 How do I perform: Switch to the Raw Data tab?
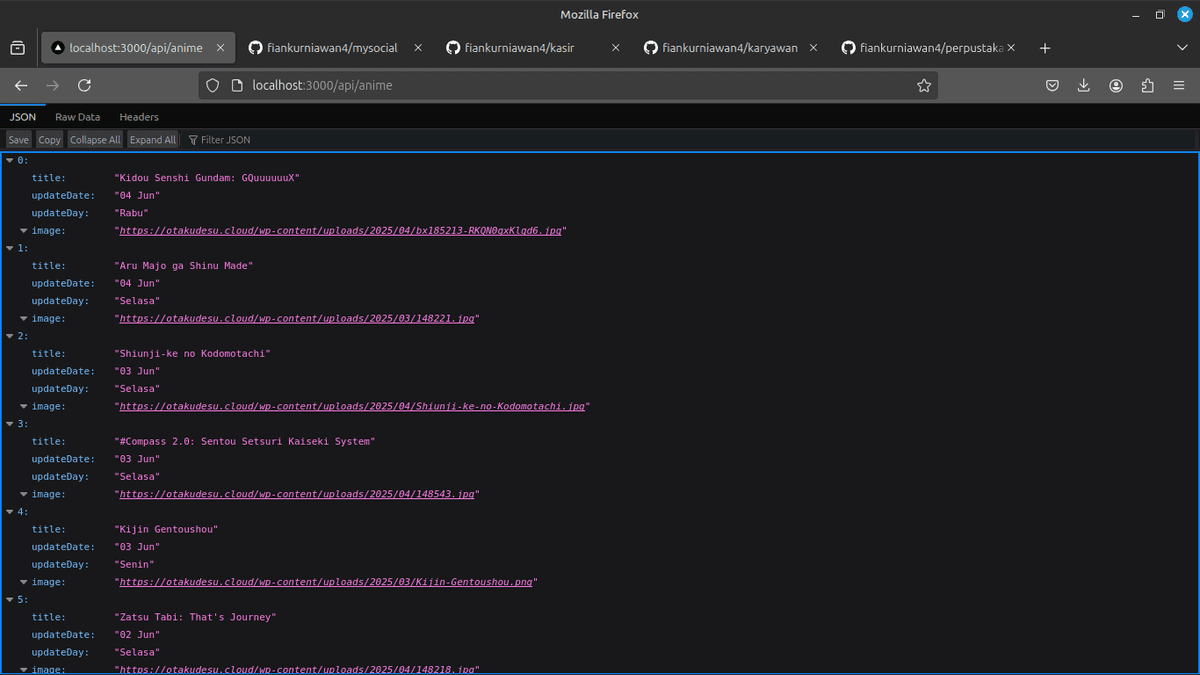tap(77, 117)
